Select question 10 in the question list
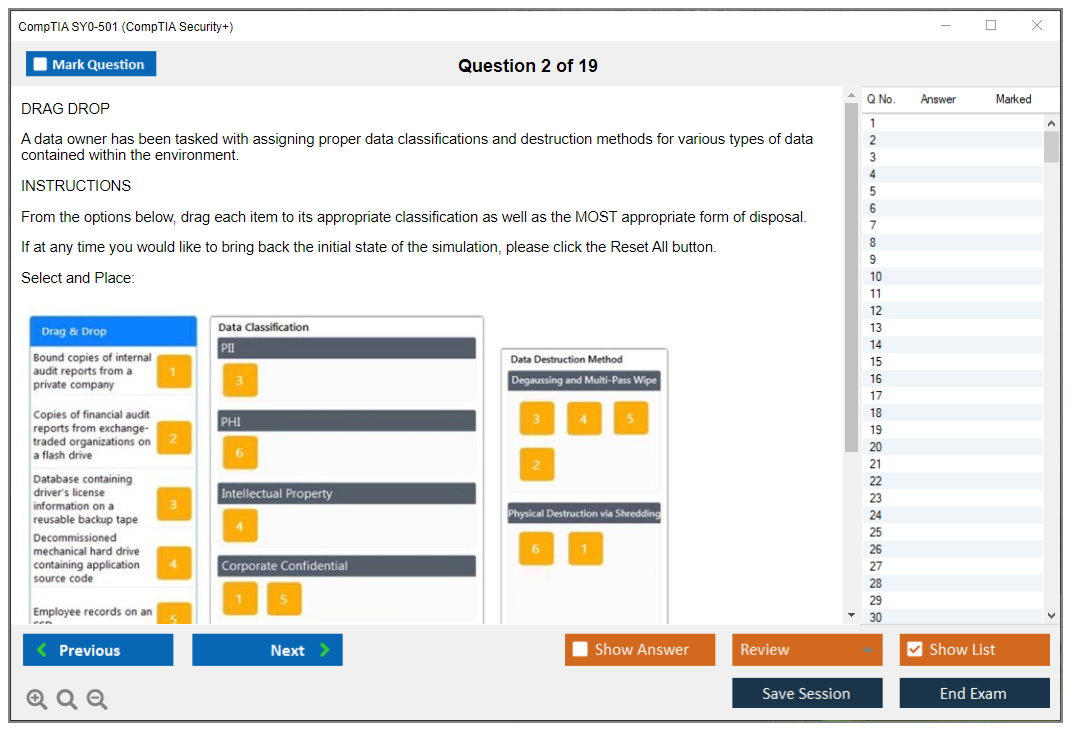Screen dimensions: 1075x735 tap(876, 276)
